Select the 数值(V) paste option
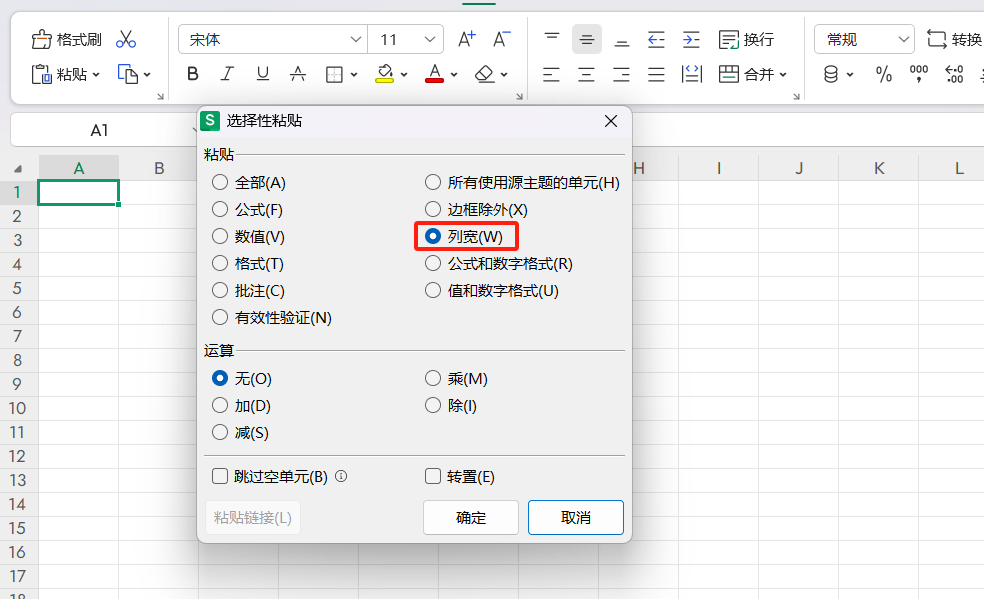This screenshot has width=984, height=599. coord(218,238)
